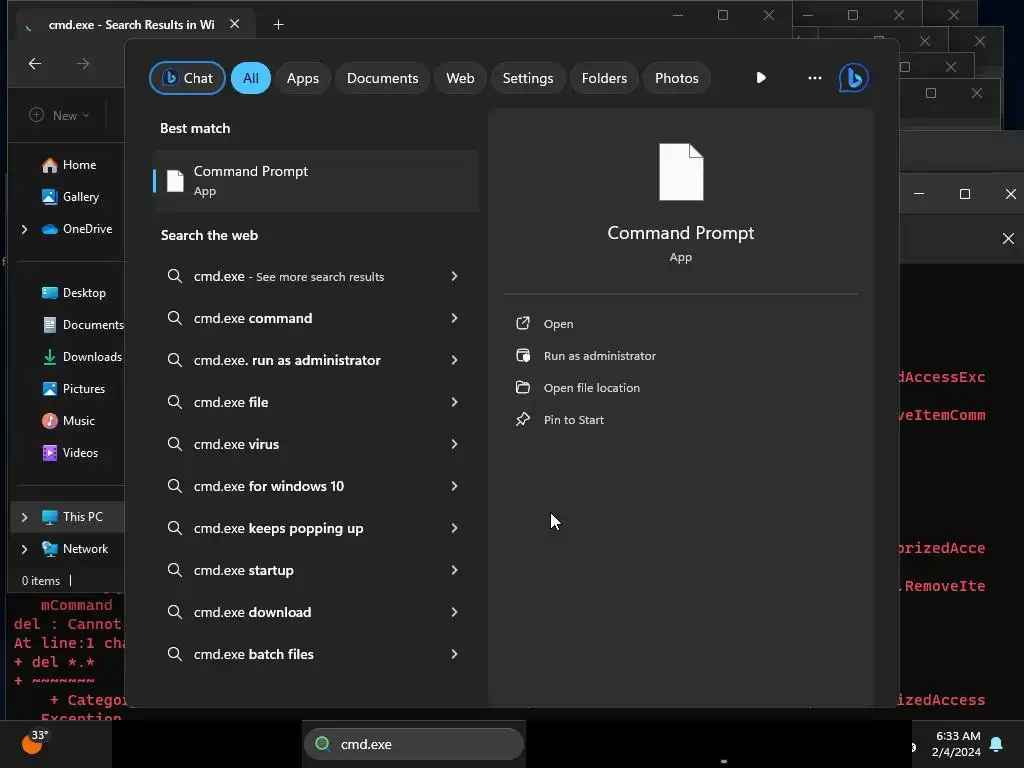
Task: Go forward in File Explorer
Action: [x=83, y=63]
